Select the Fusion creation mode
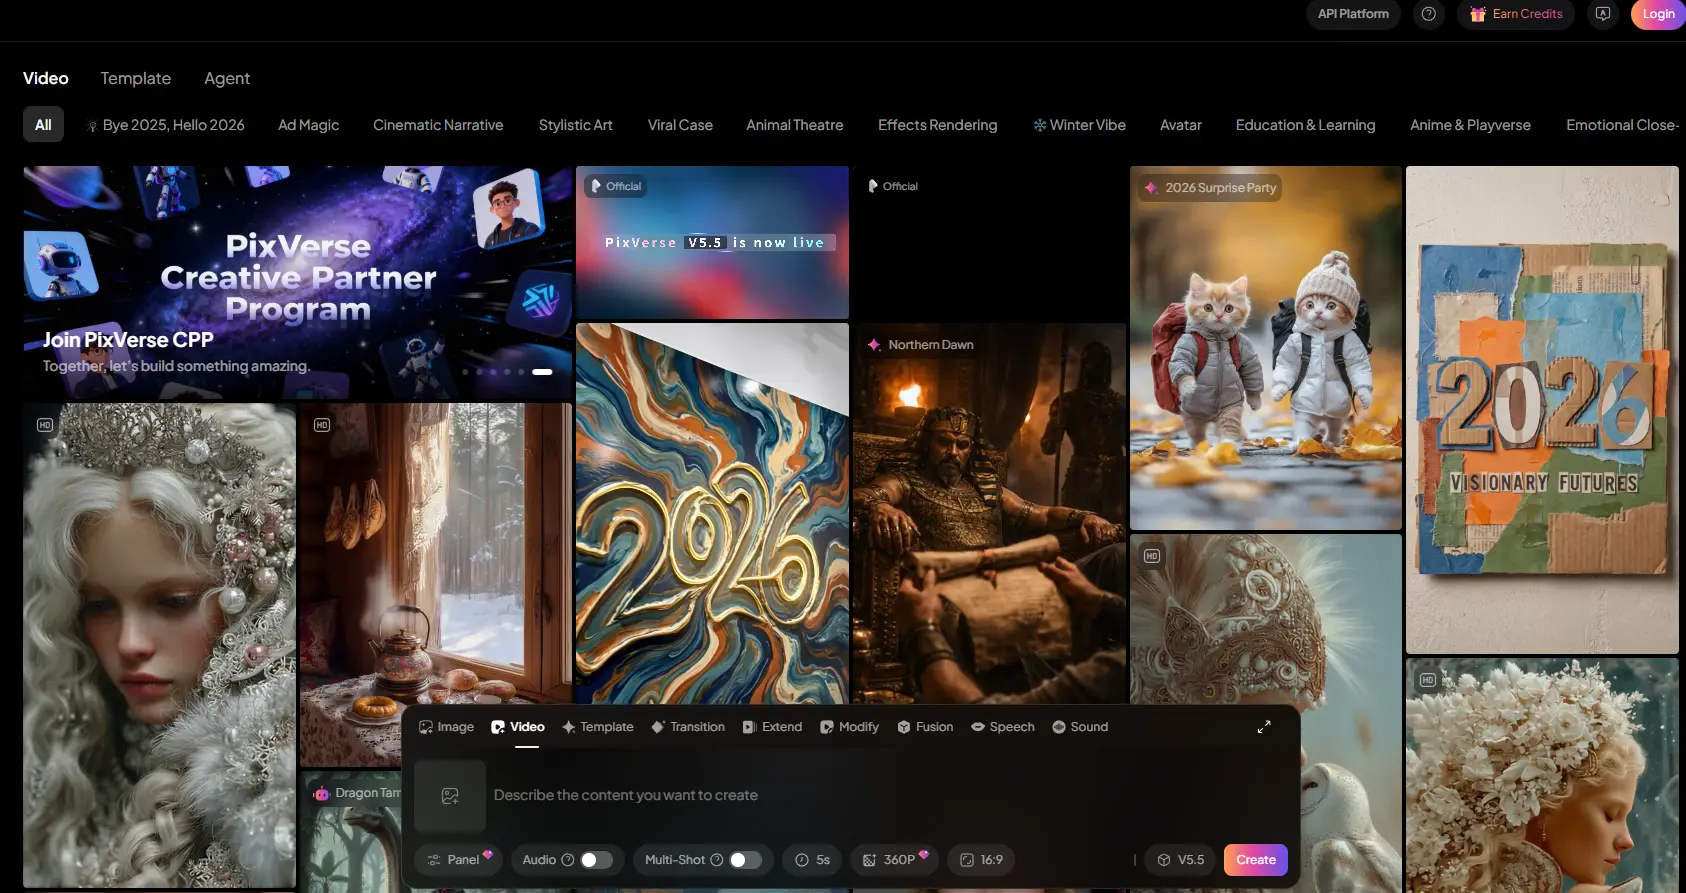The image size is (1686, 893). tap(925, 727)
